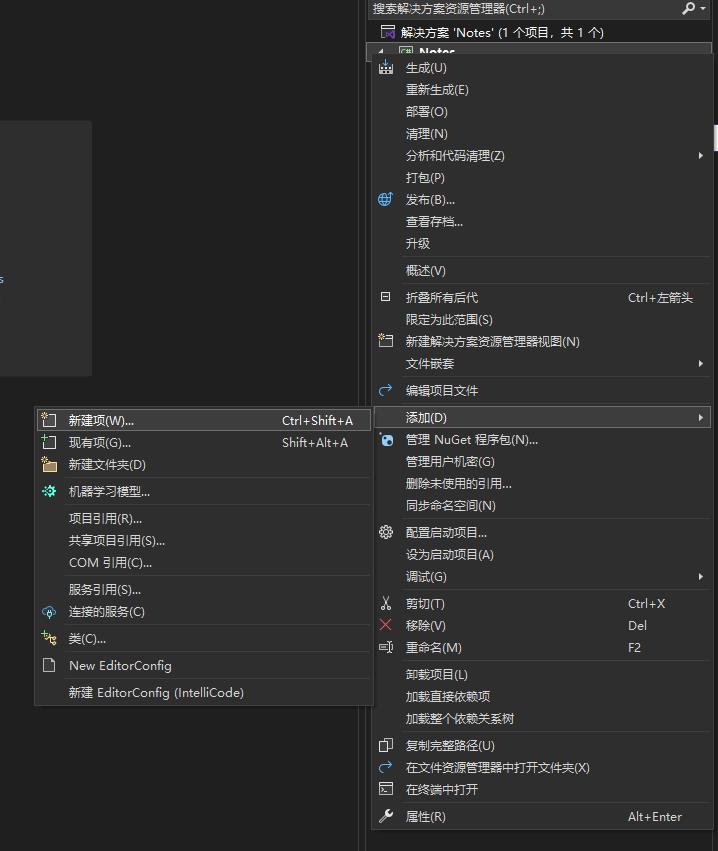Select 服务引用(S)... in Add submenu
The image size is (718, 851).
[204, 589]
